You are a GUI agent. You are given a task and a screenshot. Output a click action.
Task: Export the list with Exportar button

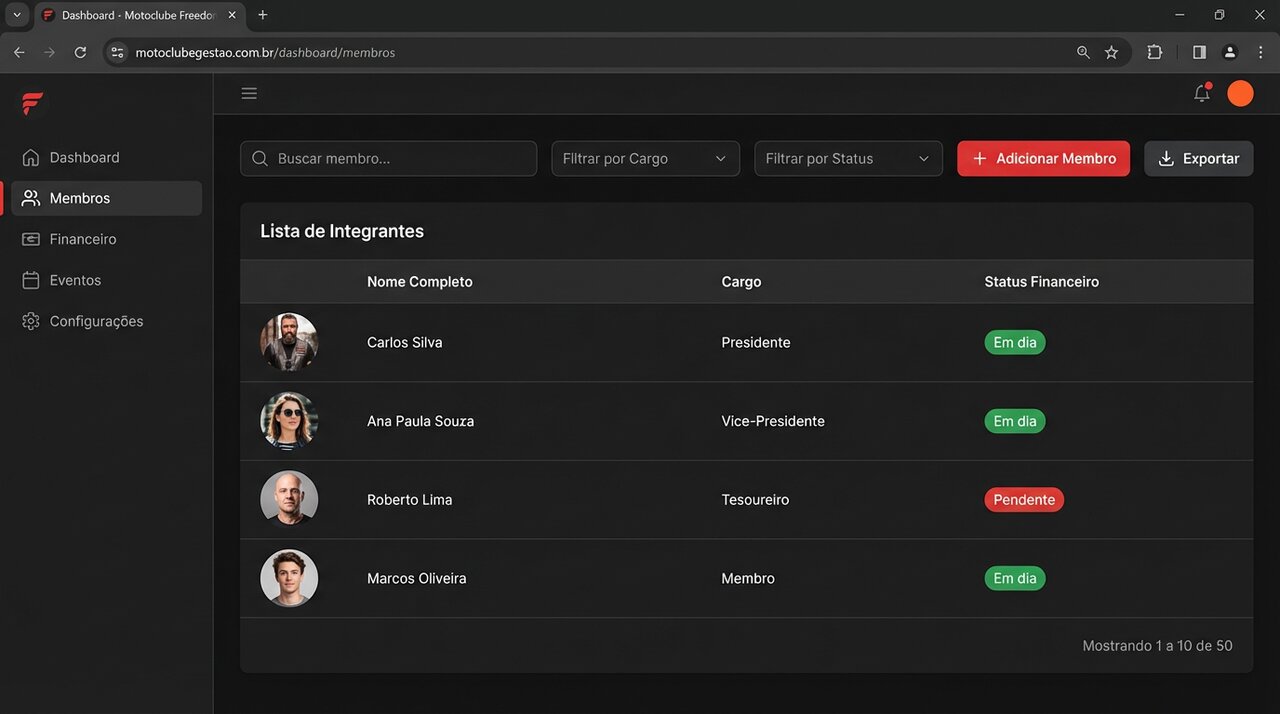(x=1198, y=158)
